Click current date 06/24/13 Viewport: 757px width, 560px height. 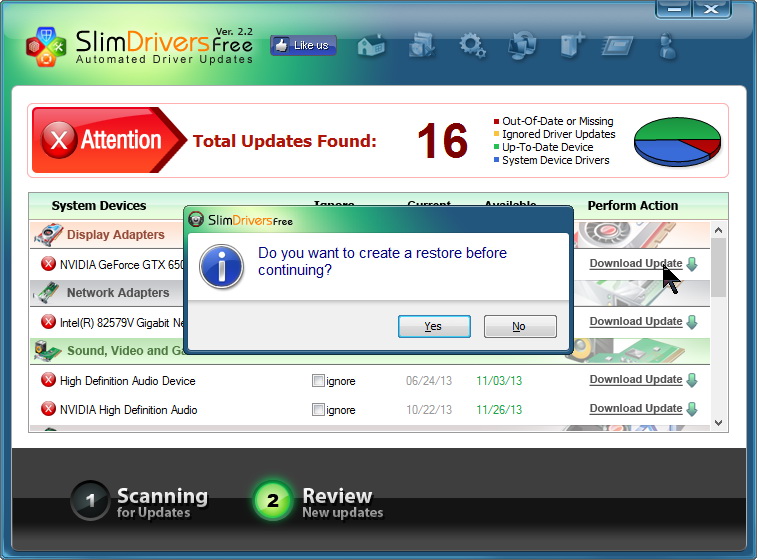(429, 381)
